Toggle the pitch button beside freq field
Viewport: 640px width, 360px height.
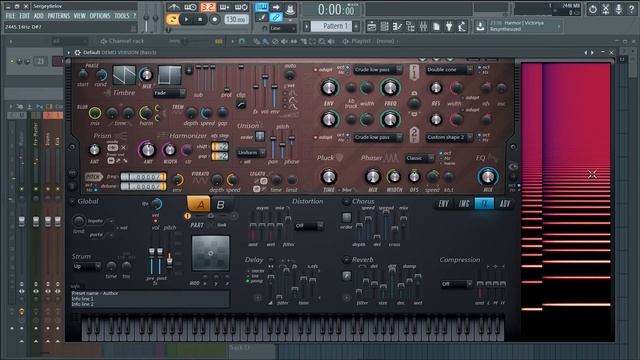93,177
